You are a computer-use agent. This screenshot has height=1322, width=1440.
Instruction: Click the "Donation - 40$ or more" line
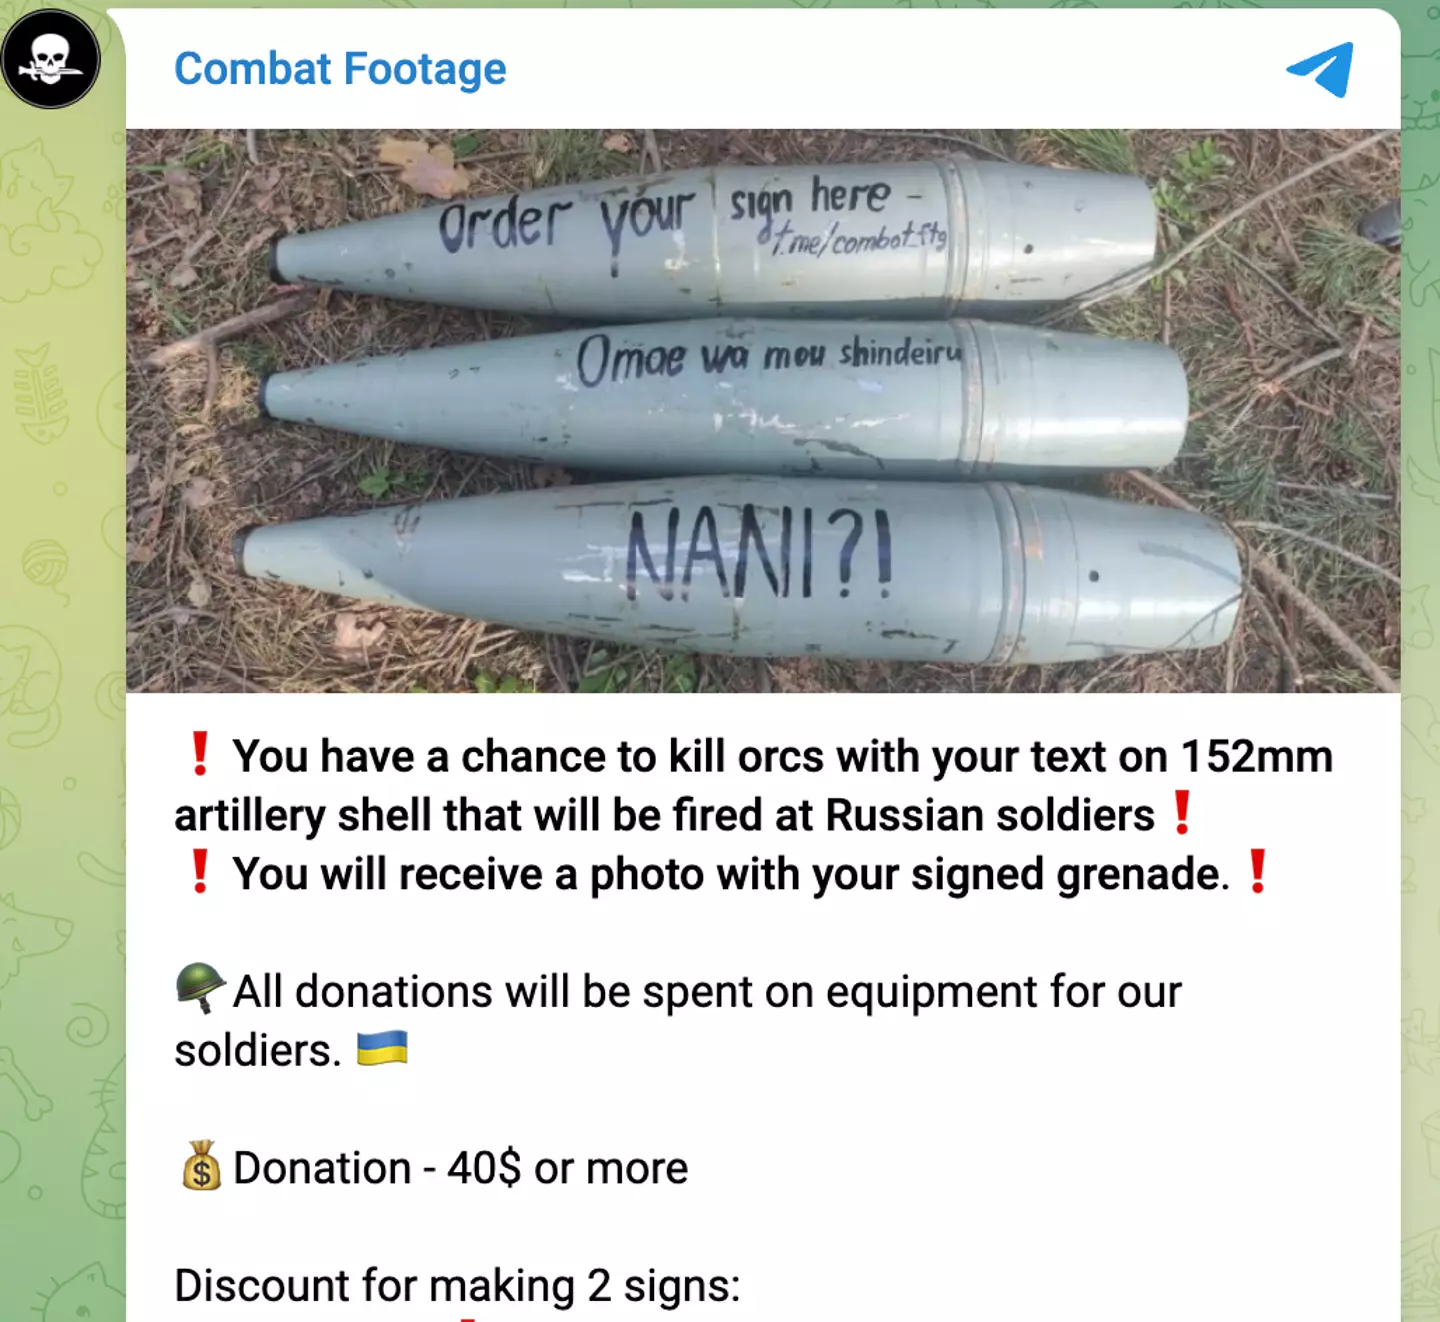(460, 1167)
